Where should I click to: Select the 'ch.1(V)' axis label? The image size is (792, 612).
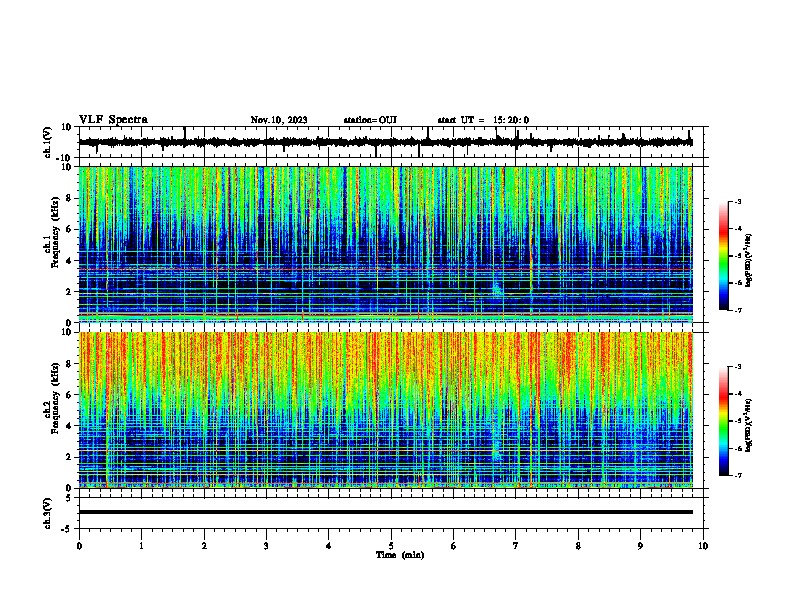click(48, 142)
